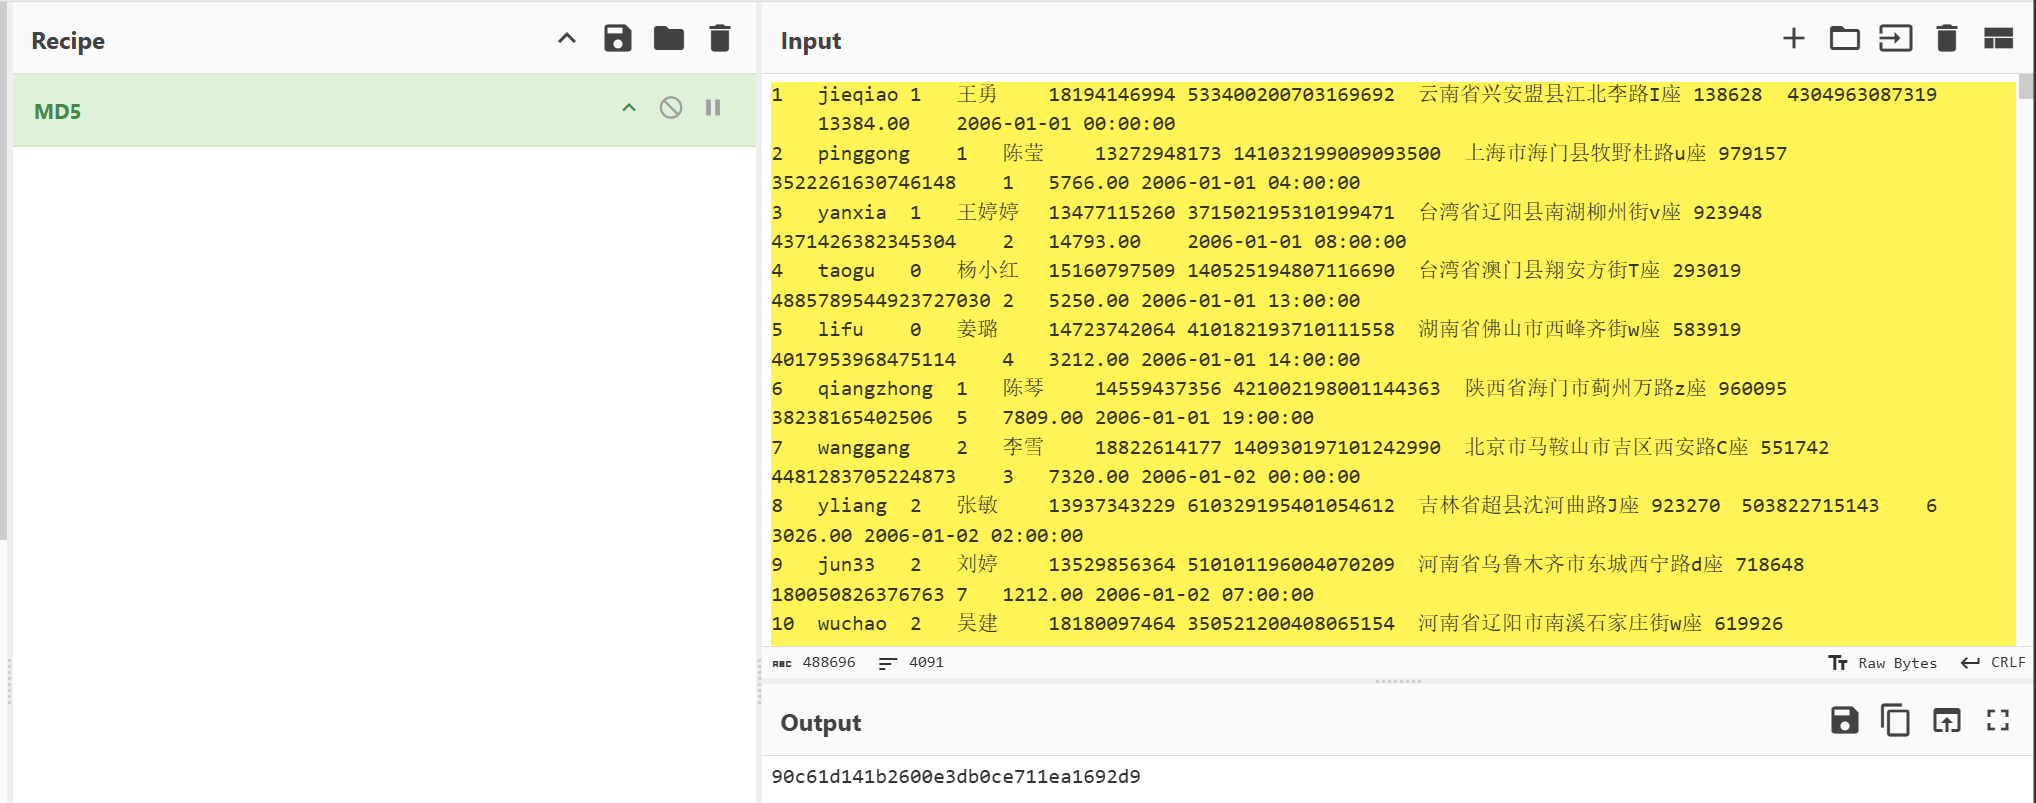This screenshot has width=2036, height=803.
Task: Change the CRLF end-of-line sequence
Action: 1993,663
